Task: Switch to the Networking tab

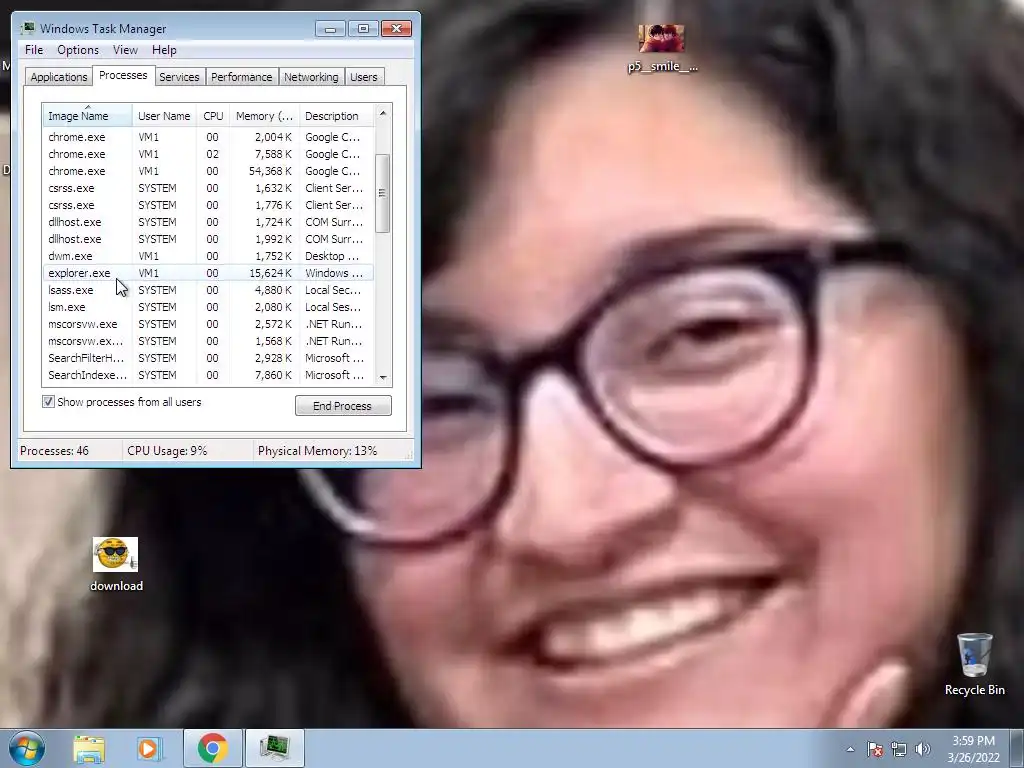Action: click(311, 76)
